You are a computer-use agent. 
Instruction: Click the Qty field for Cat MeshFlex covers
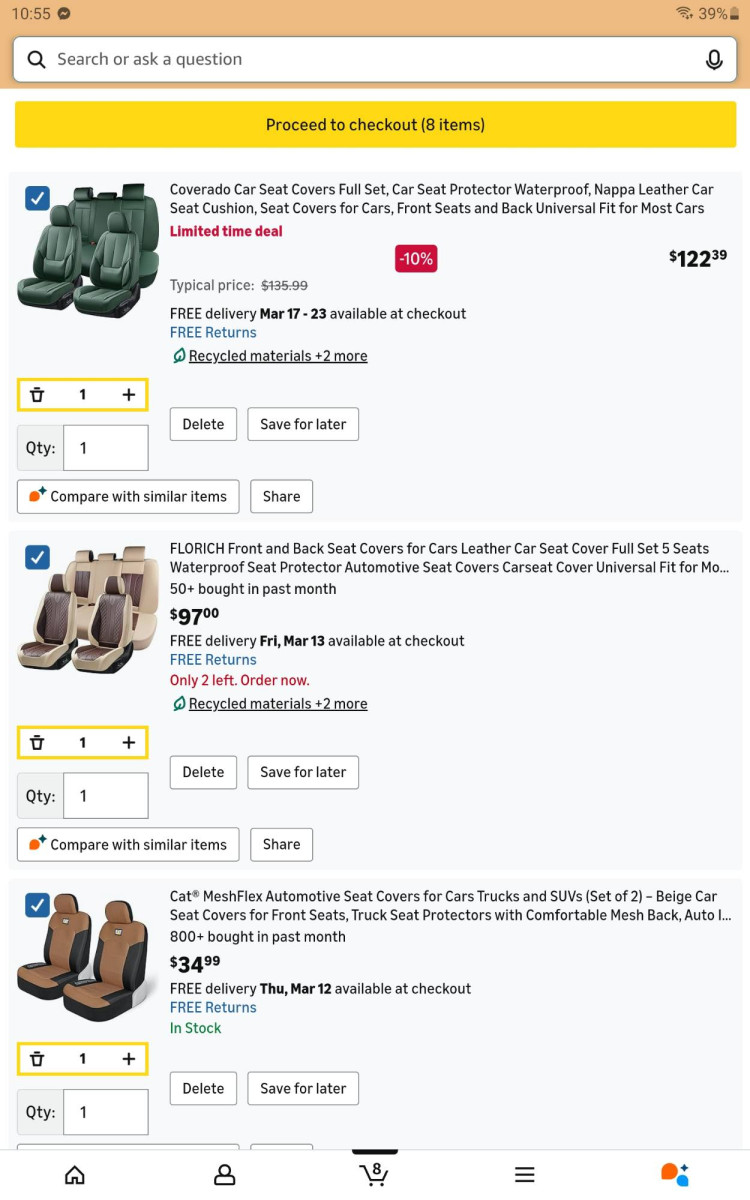pos(106,1111)
